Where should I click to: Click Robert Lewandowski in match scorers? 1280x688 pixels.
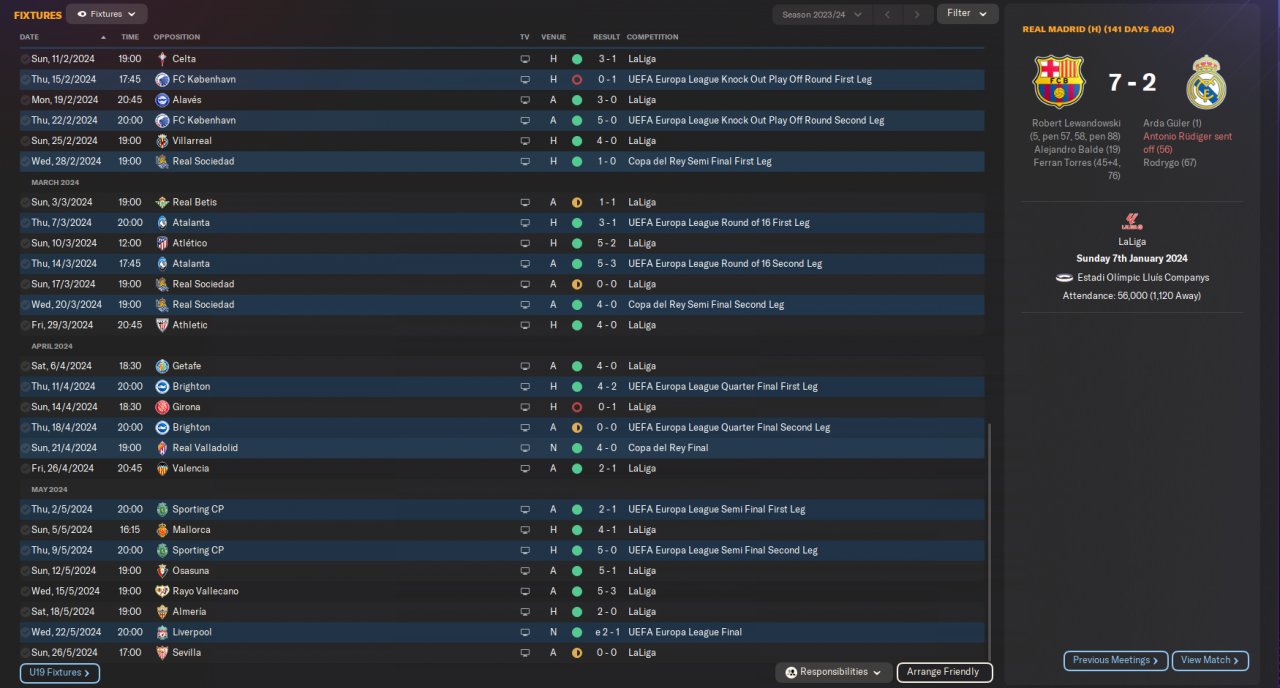point(1077,123)
